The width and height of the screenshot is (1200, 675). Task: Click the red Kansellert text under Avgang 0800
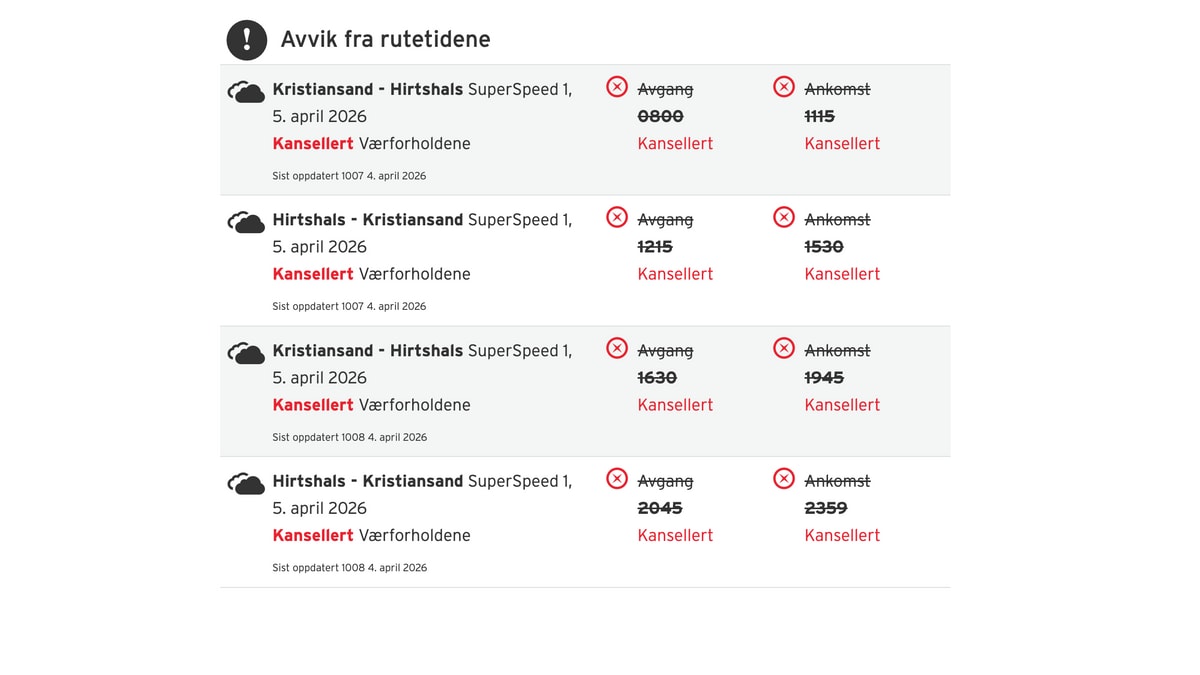[x=675, y=144]
